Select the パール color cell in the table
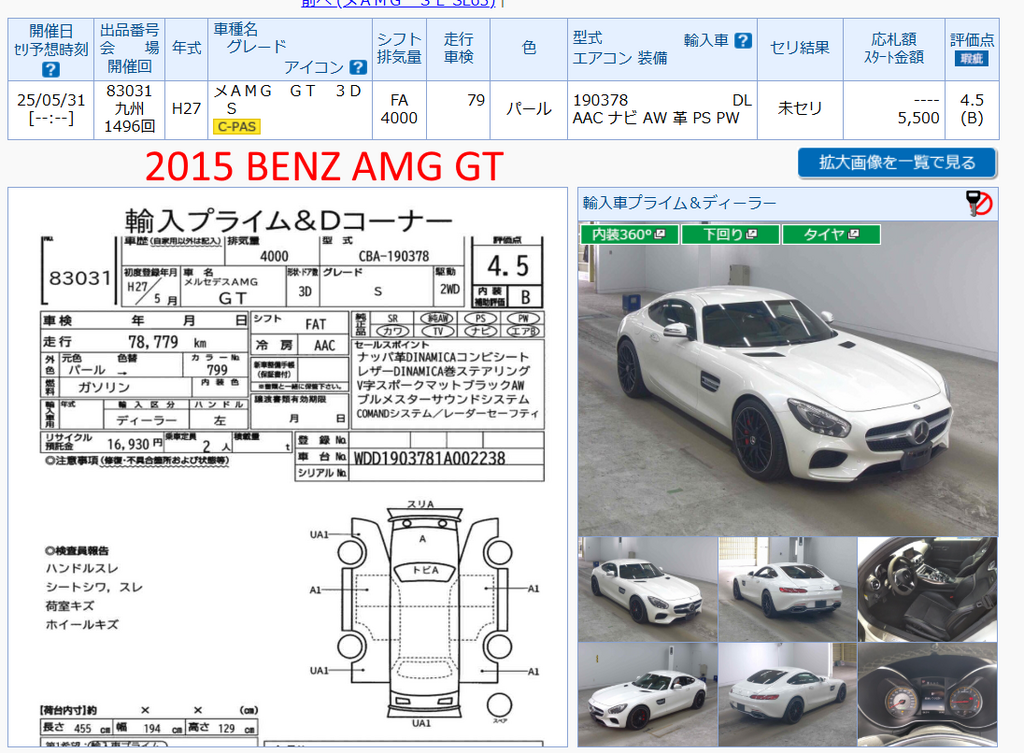 [528, 110]
